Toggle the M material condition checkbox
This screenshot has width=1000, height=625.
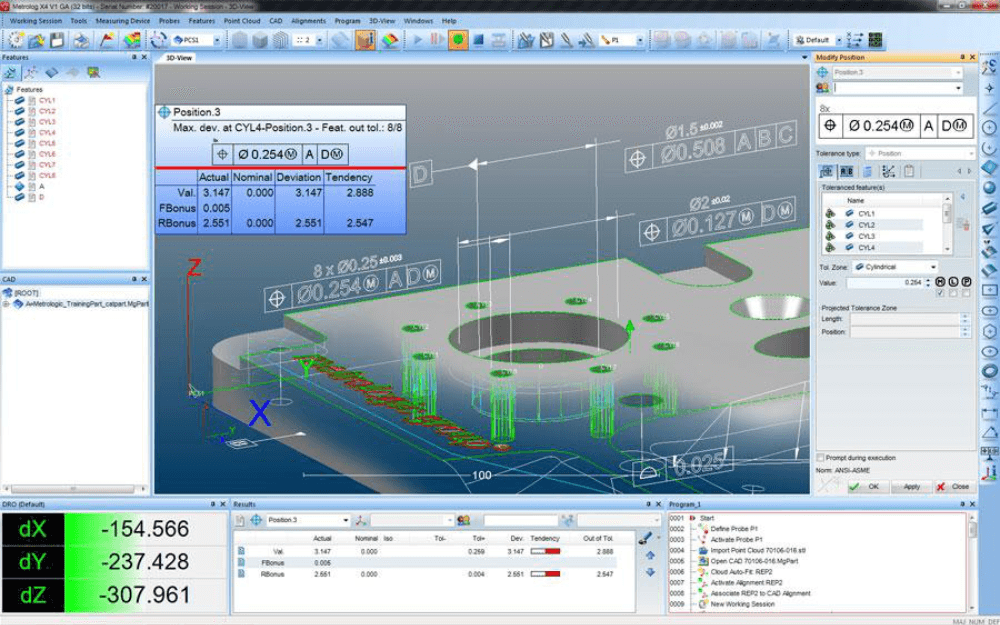(x=940, y=293)
